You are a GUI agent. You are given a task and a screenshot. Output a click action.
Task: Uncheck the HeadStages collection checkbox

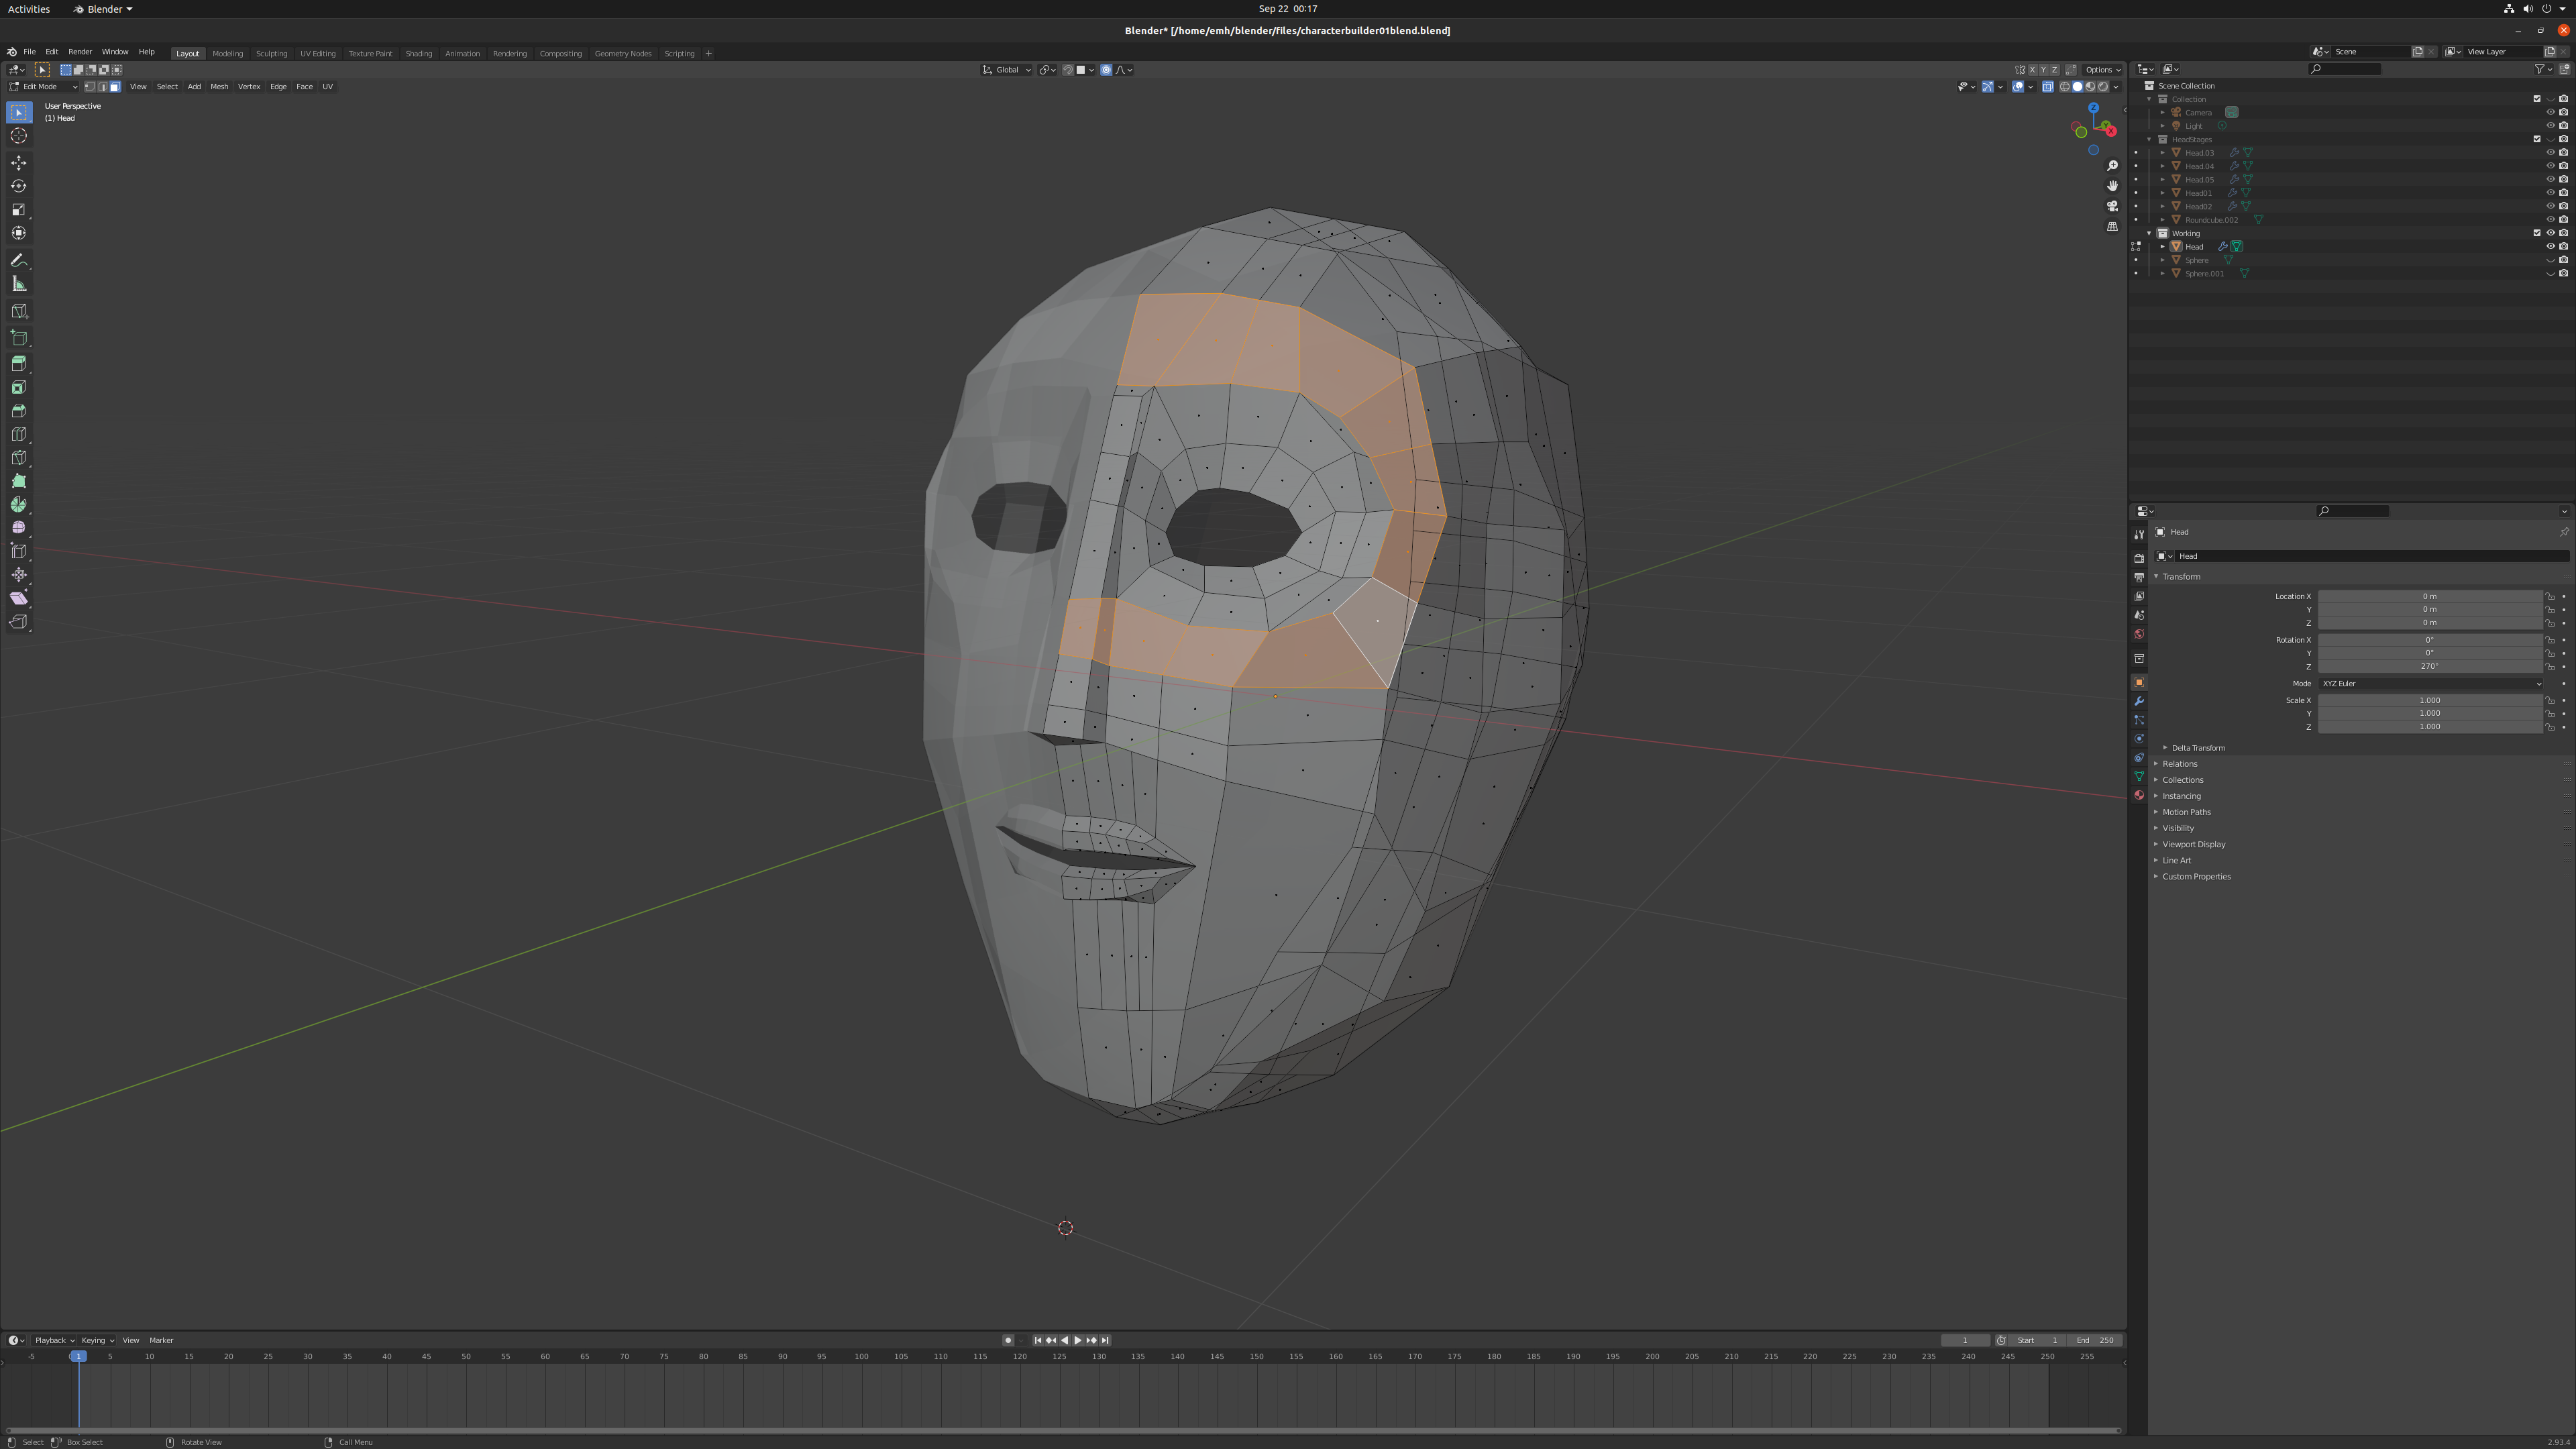[x=2537, y=139]
